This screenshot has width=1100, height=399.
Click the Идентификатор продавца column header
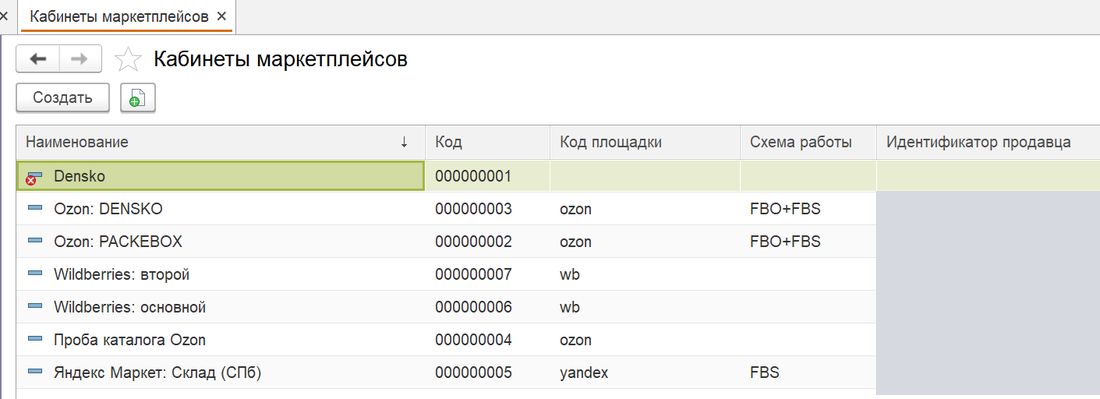click(x=988, y=142)
